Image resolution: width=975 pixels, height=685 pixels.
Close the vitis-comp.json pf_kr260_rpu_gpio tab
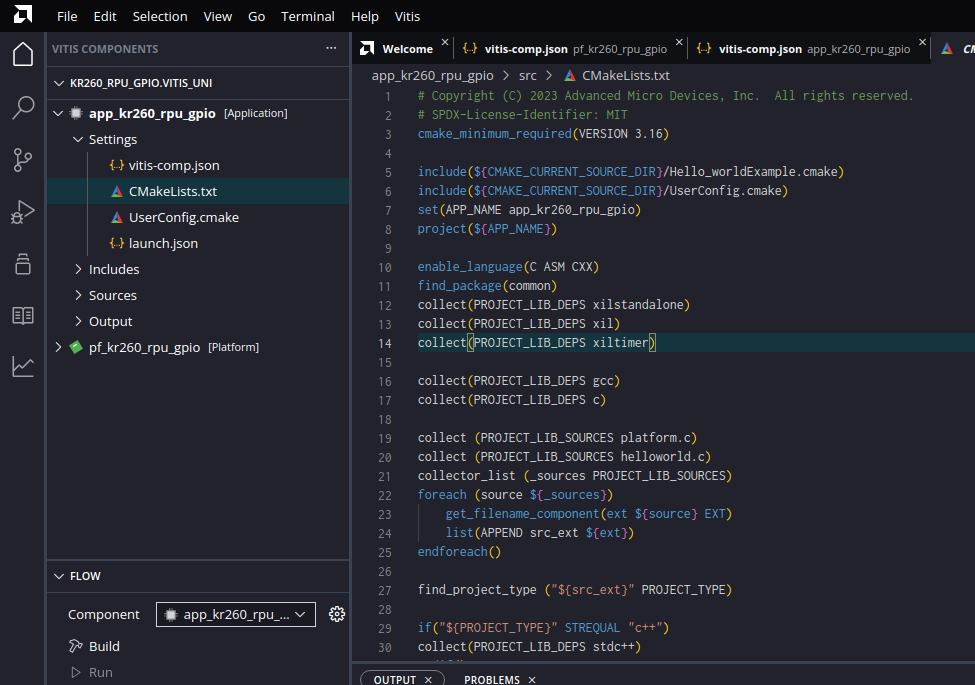tap(679, 42)
